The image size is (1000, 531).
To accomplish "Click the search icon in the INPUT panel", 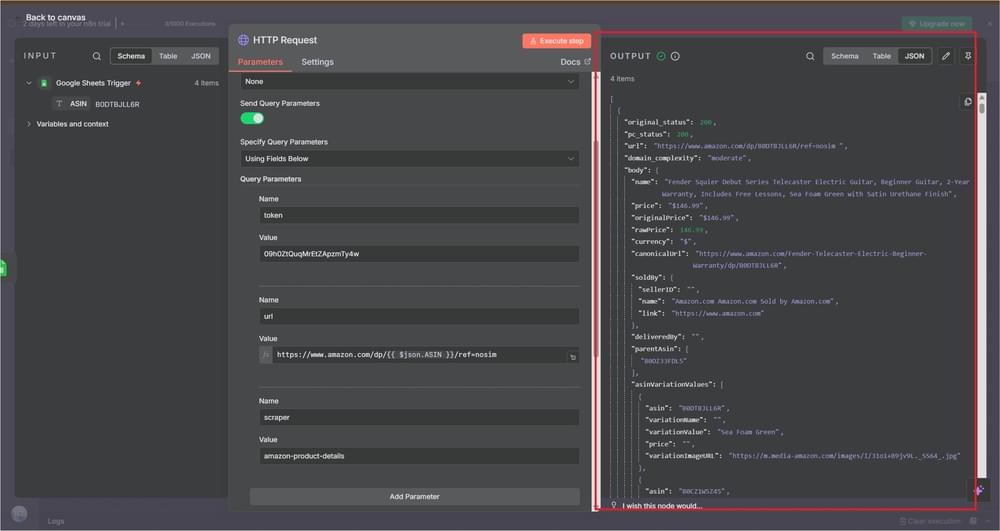I will (97, 56).
